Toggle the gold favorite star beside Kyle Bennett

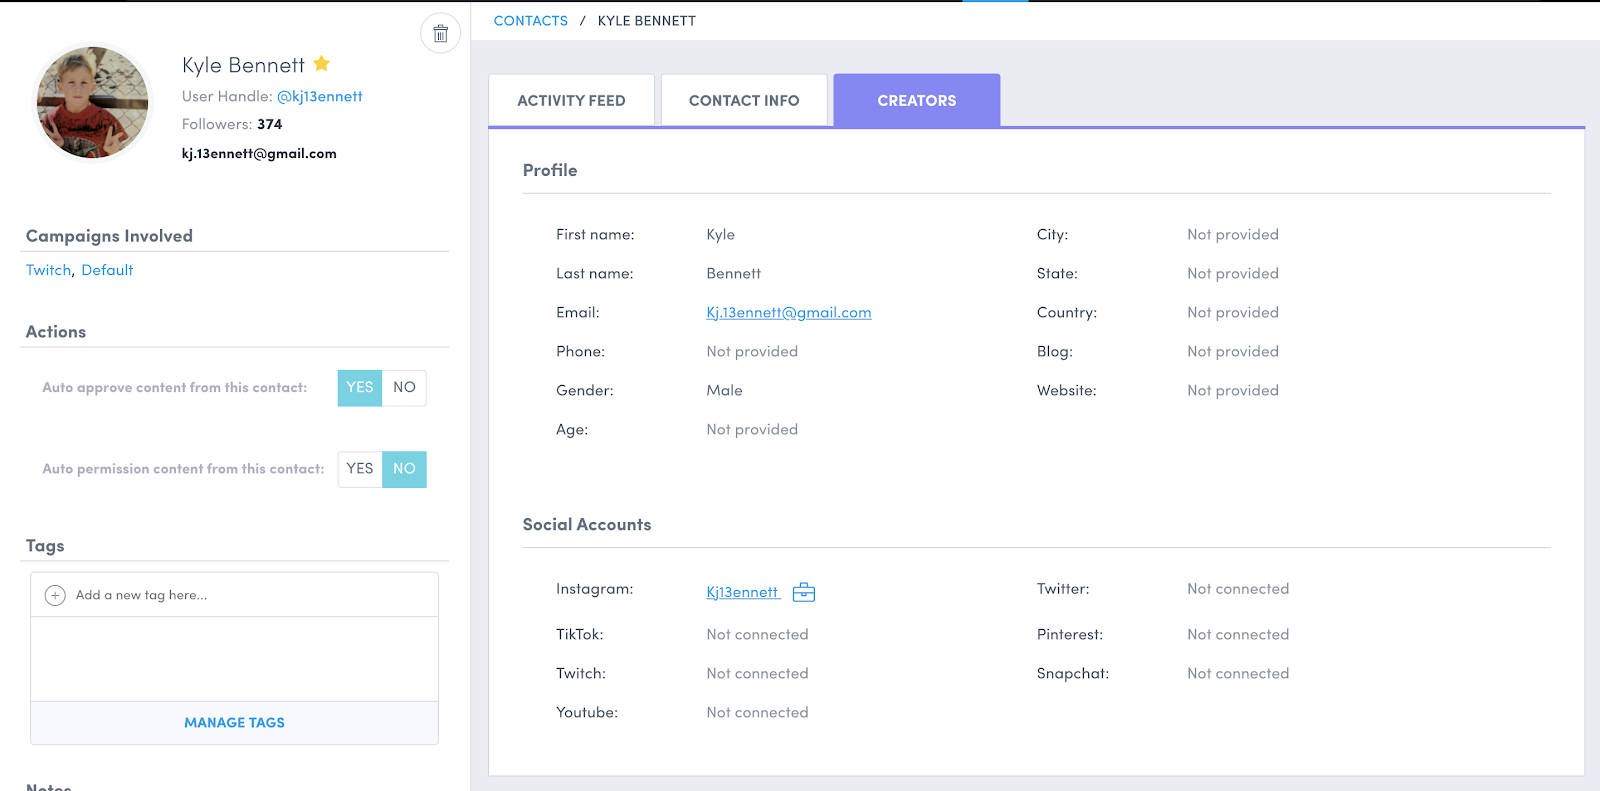click(321, 64)
